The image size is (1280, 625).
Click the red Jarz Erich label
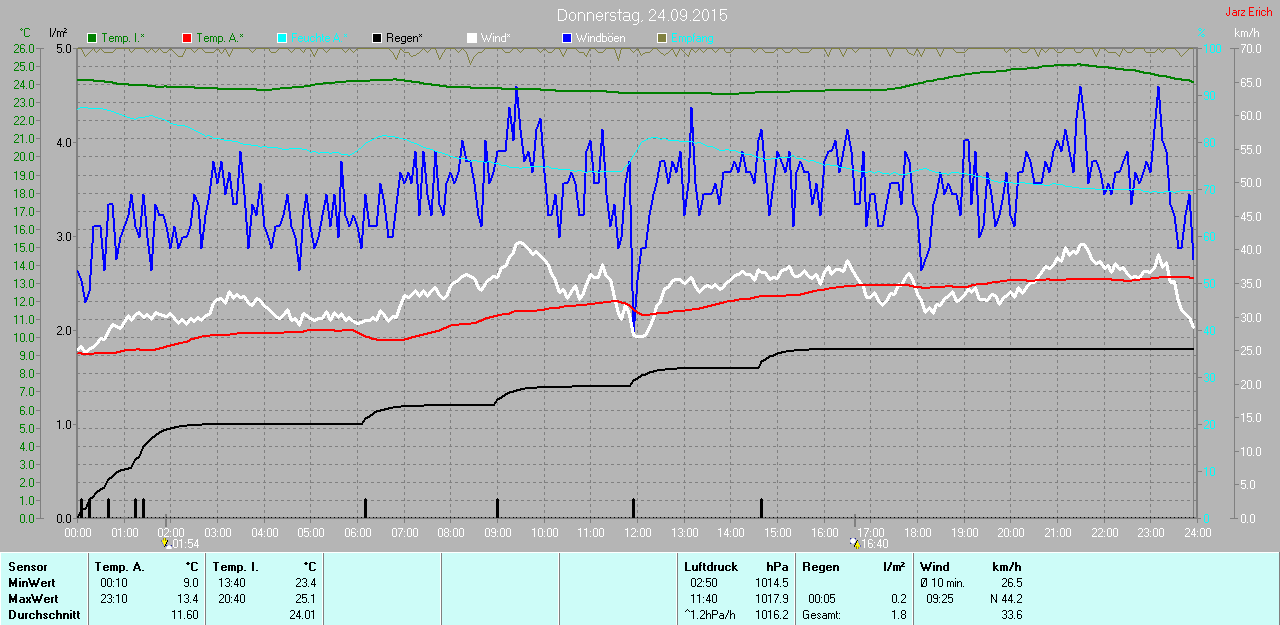1249,12
